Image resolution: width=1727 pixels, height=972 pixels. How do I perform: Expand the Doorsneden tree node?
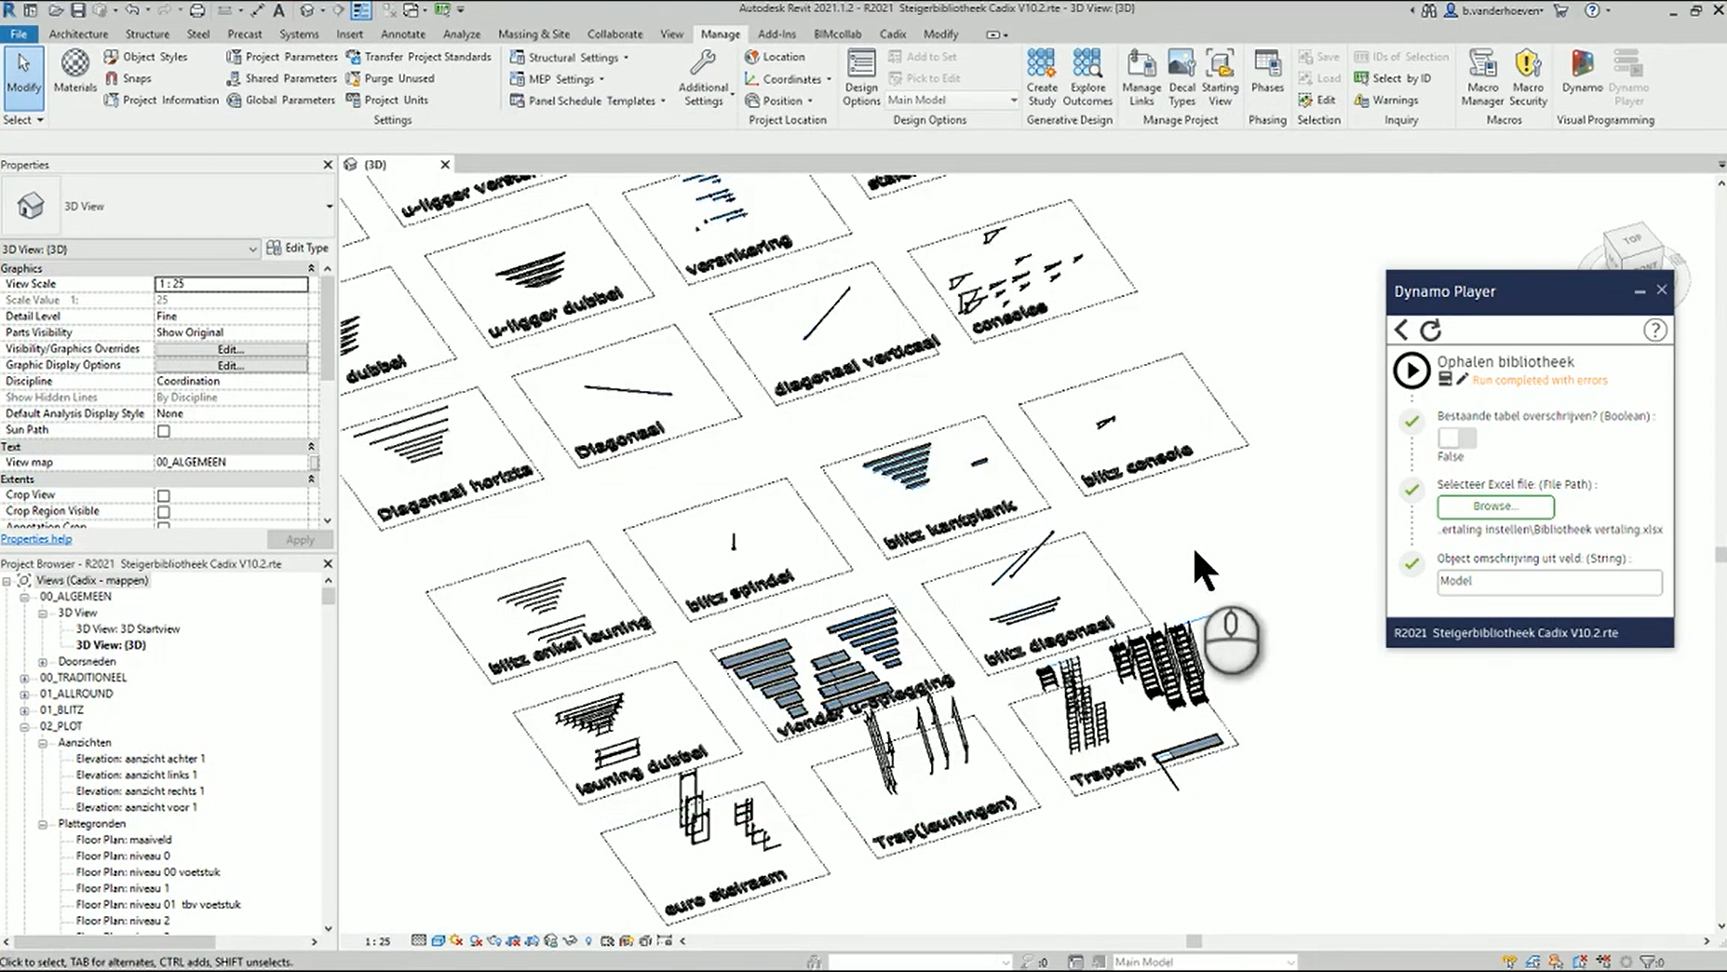point(43,662)
